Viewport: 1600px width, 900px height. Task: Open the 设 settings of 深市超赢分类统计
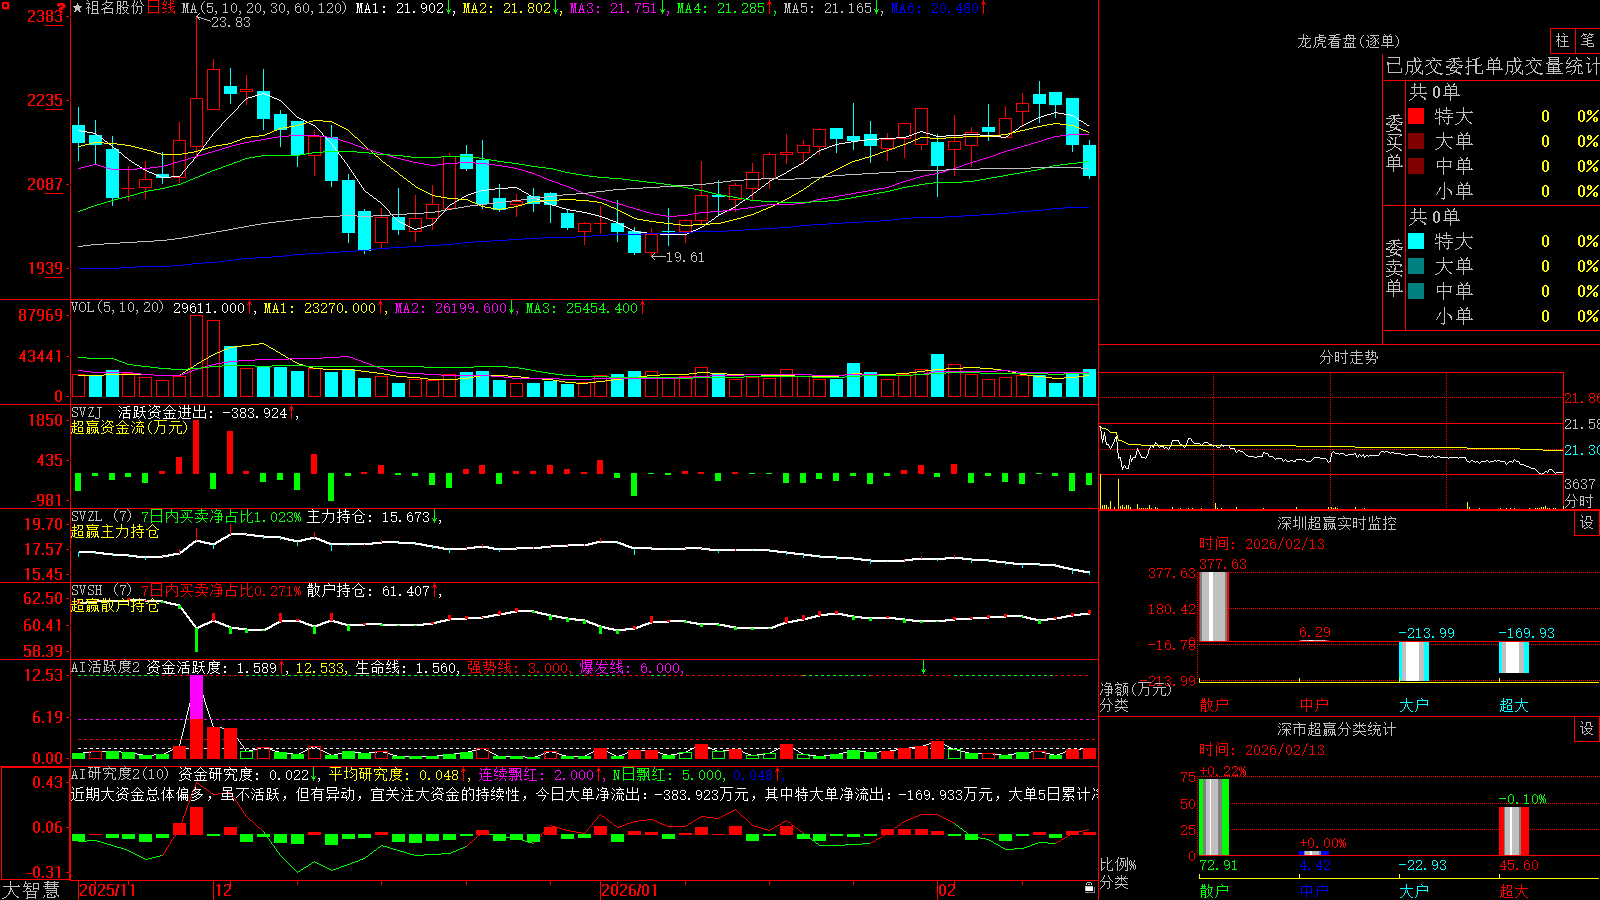point(1587,729)
